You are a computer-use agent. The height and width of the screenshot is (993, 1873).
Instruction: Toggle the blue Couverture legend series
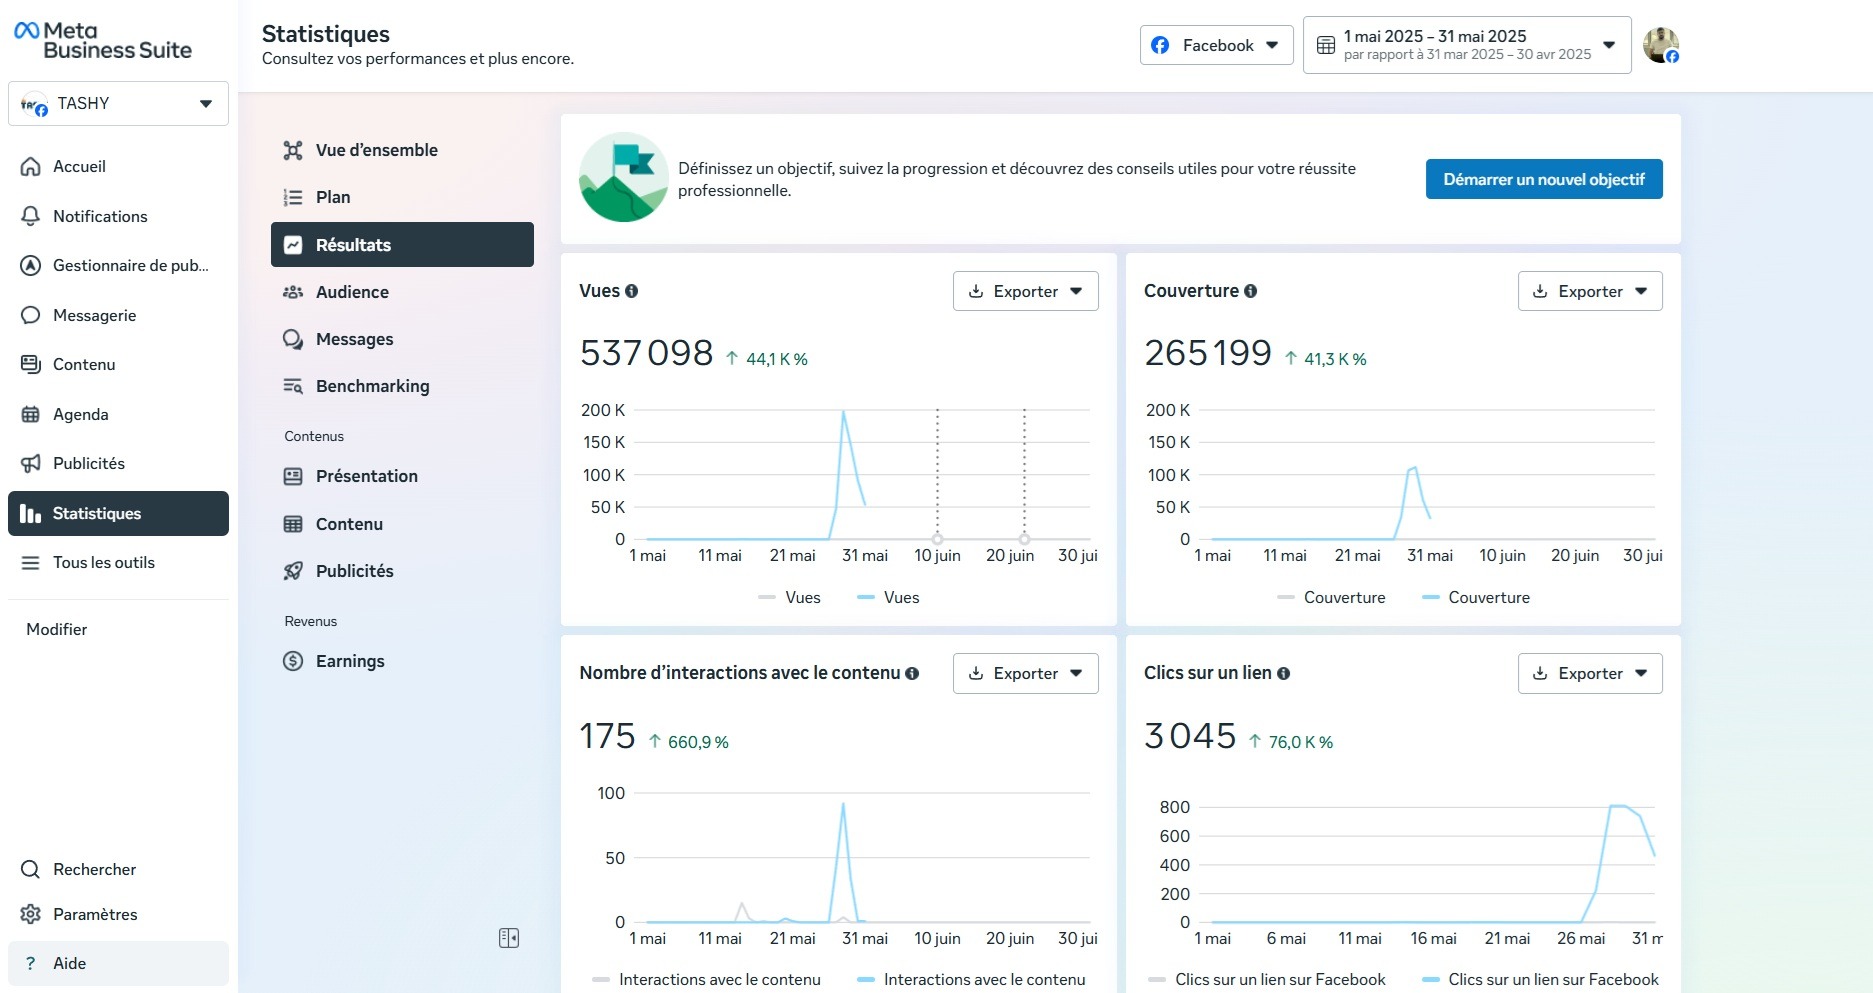point(1476,597)
